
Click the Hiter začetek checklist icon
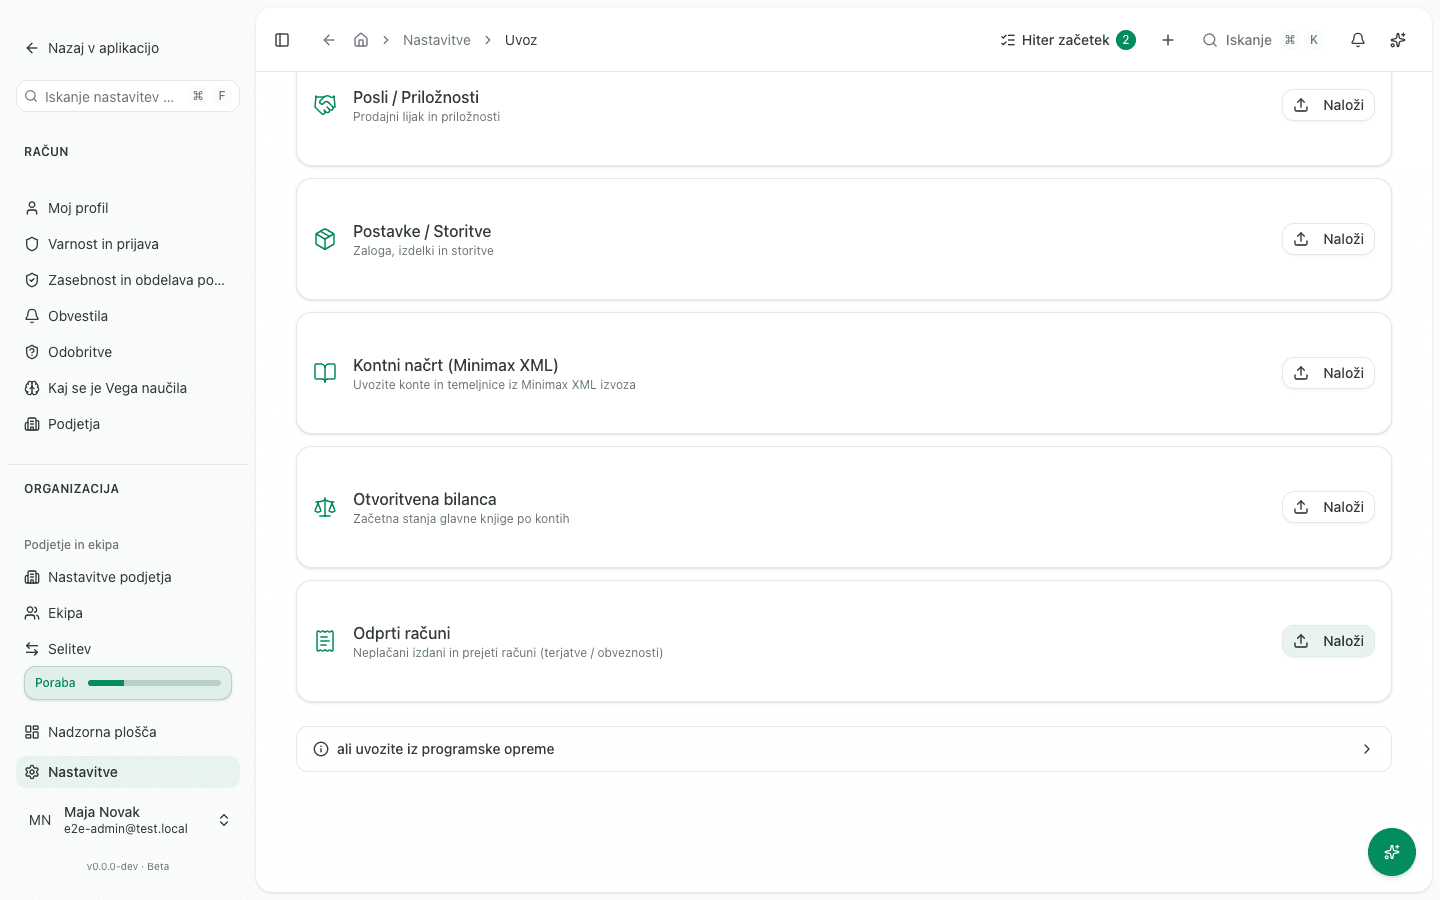(x=1008, y=40)
